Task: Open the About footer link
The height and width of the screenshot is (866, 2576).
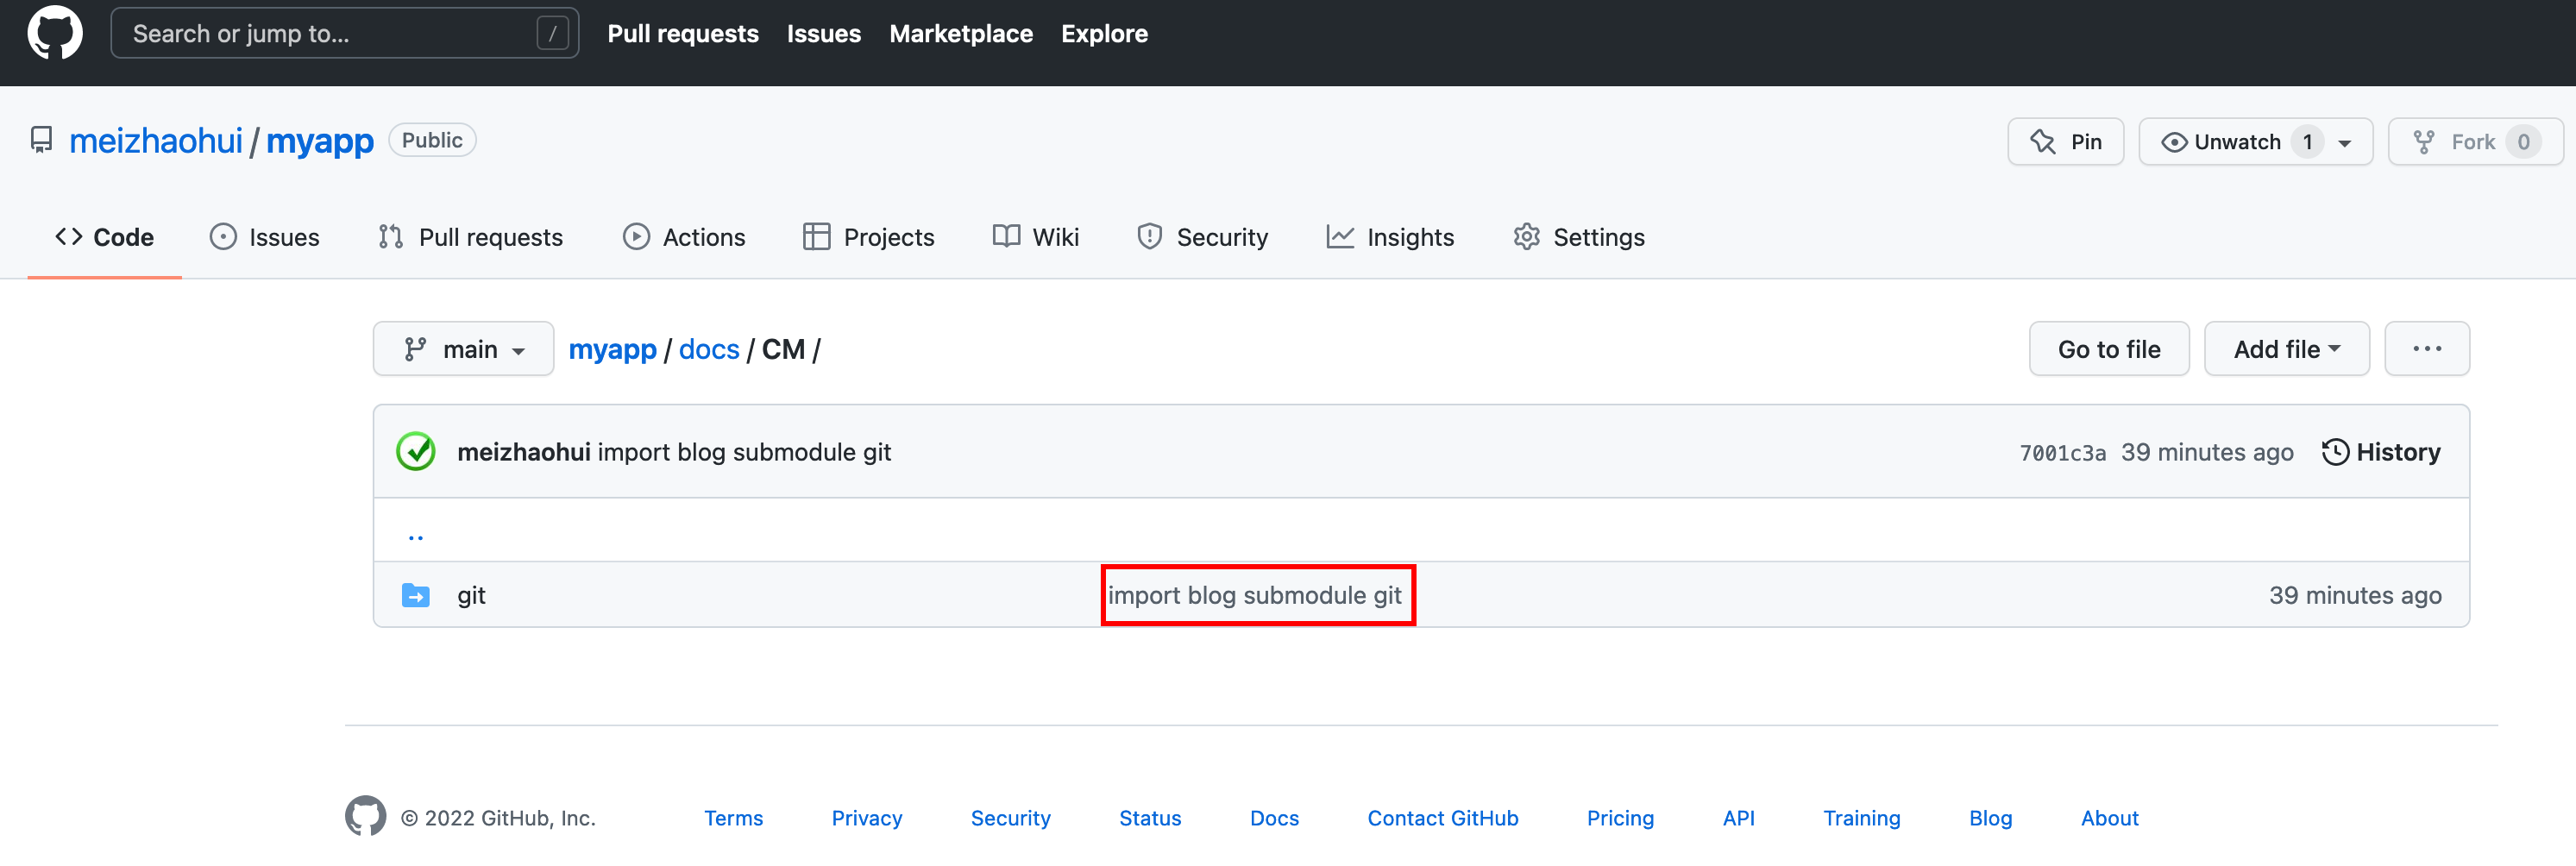Action: point(2109,818)
